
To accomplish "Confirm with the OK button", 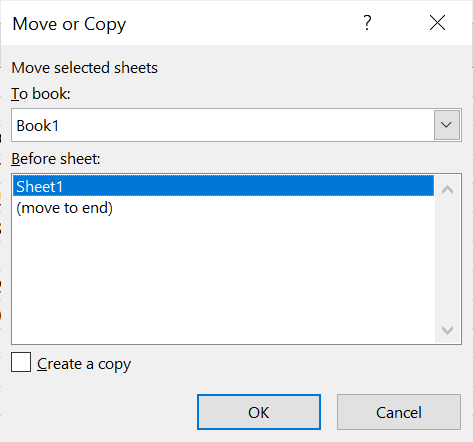I will [x=259, y=412].
